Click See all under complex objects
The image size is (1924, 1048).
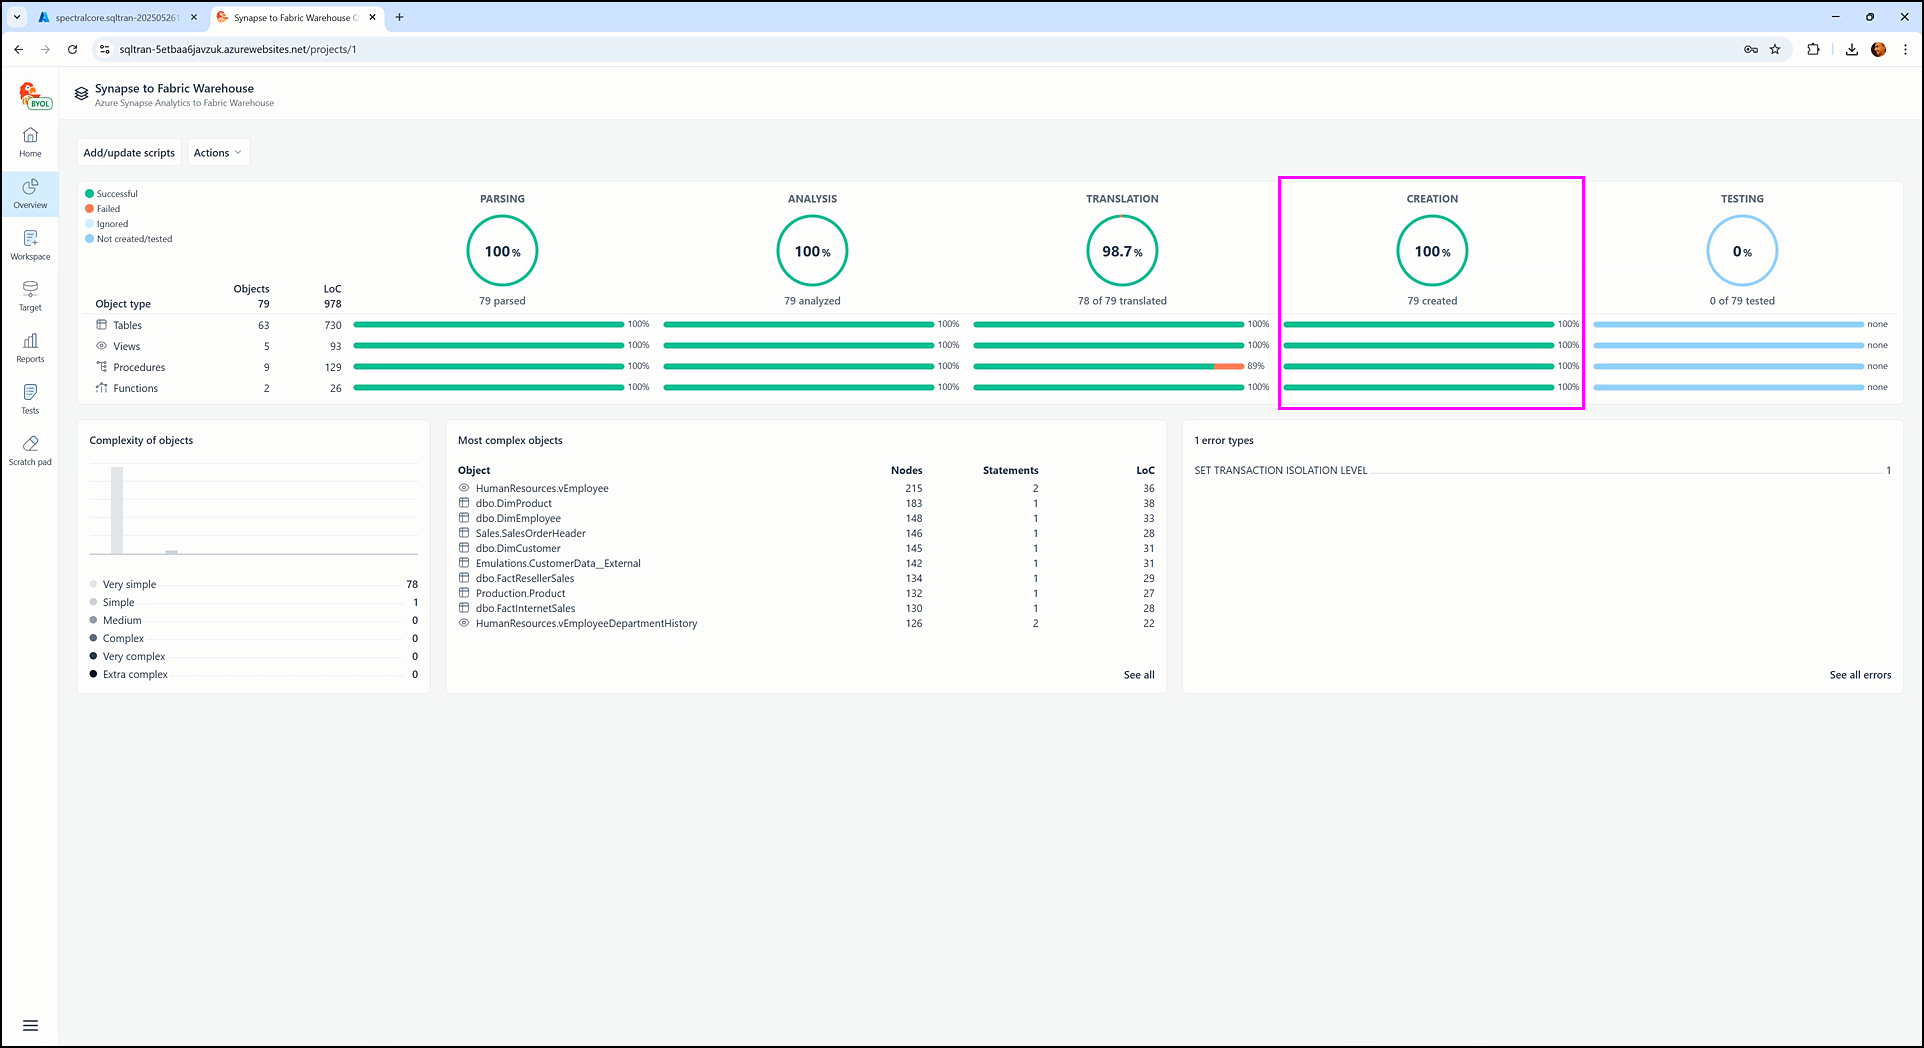(x=1138, y=675)
